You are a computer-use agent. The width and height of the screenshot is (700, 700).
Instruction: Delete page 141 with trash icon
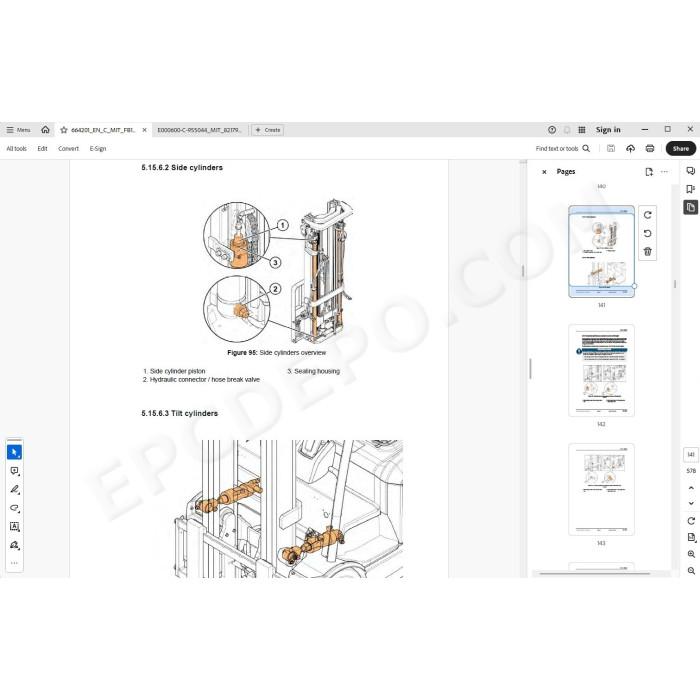(648, 252)
